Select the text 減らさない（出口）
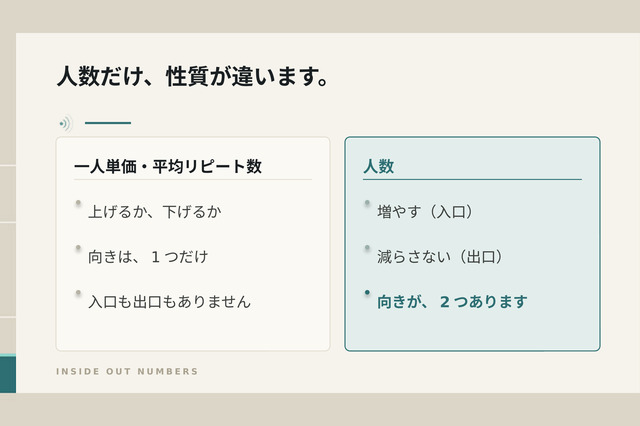Viewport: 640px width, 426px height. (440, 257)
